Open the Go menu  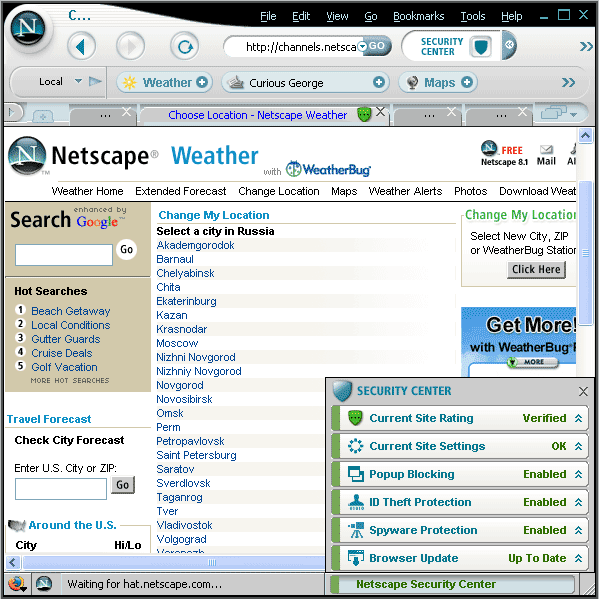[x=371, y=16]
